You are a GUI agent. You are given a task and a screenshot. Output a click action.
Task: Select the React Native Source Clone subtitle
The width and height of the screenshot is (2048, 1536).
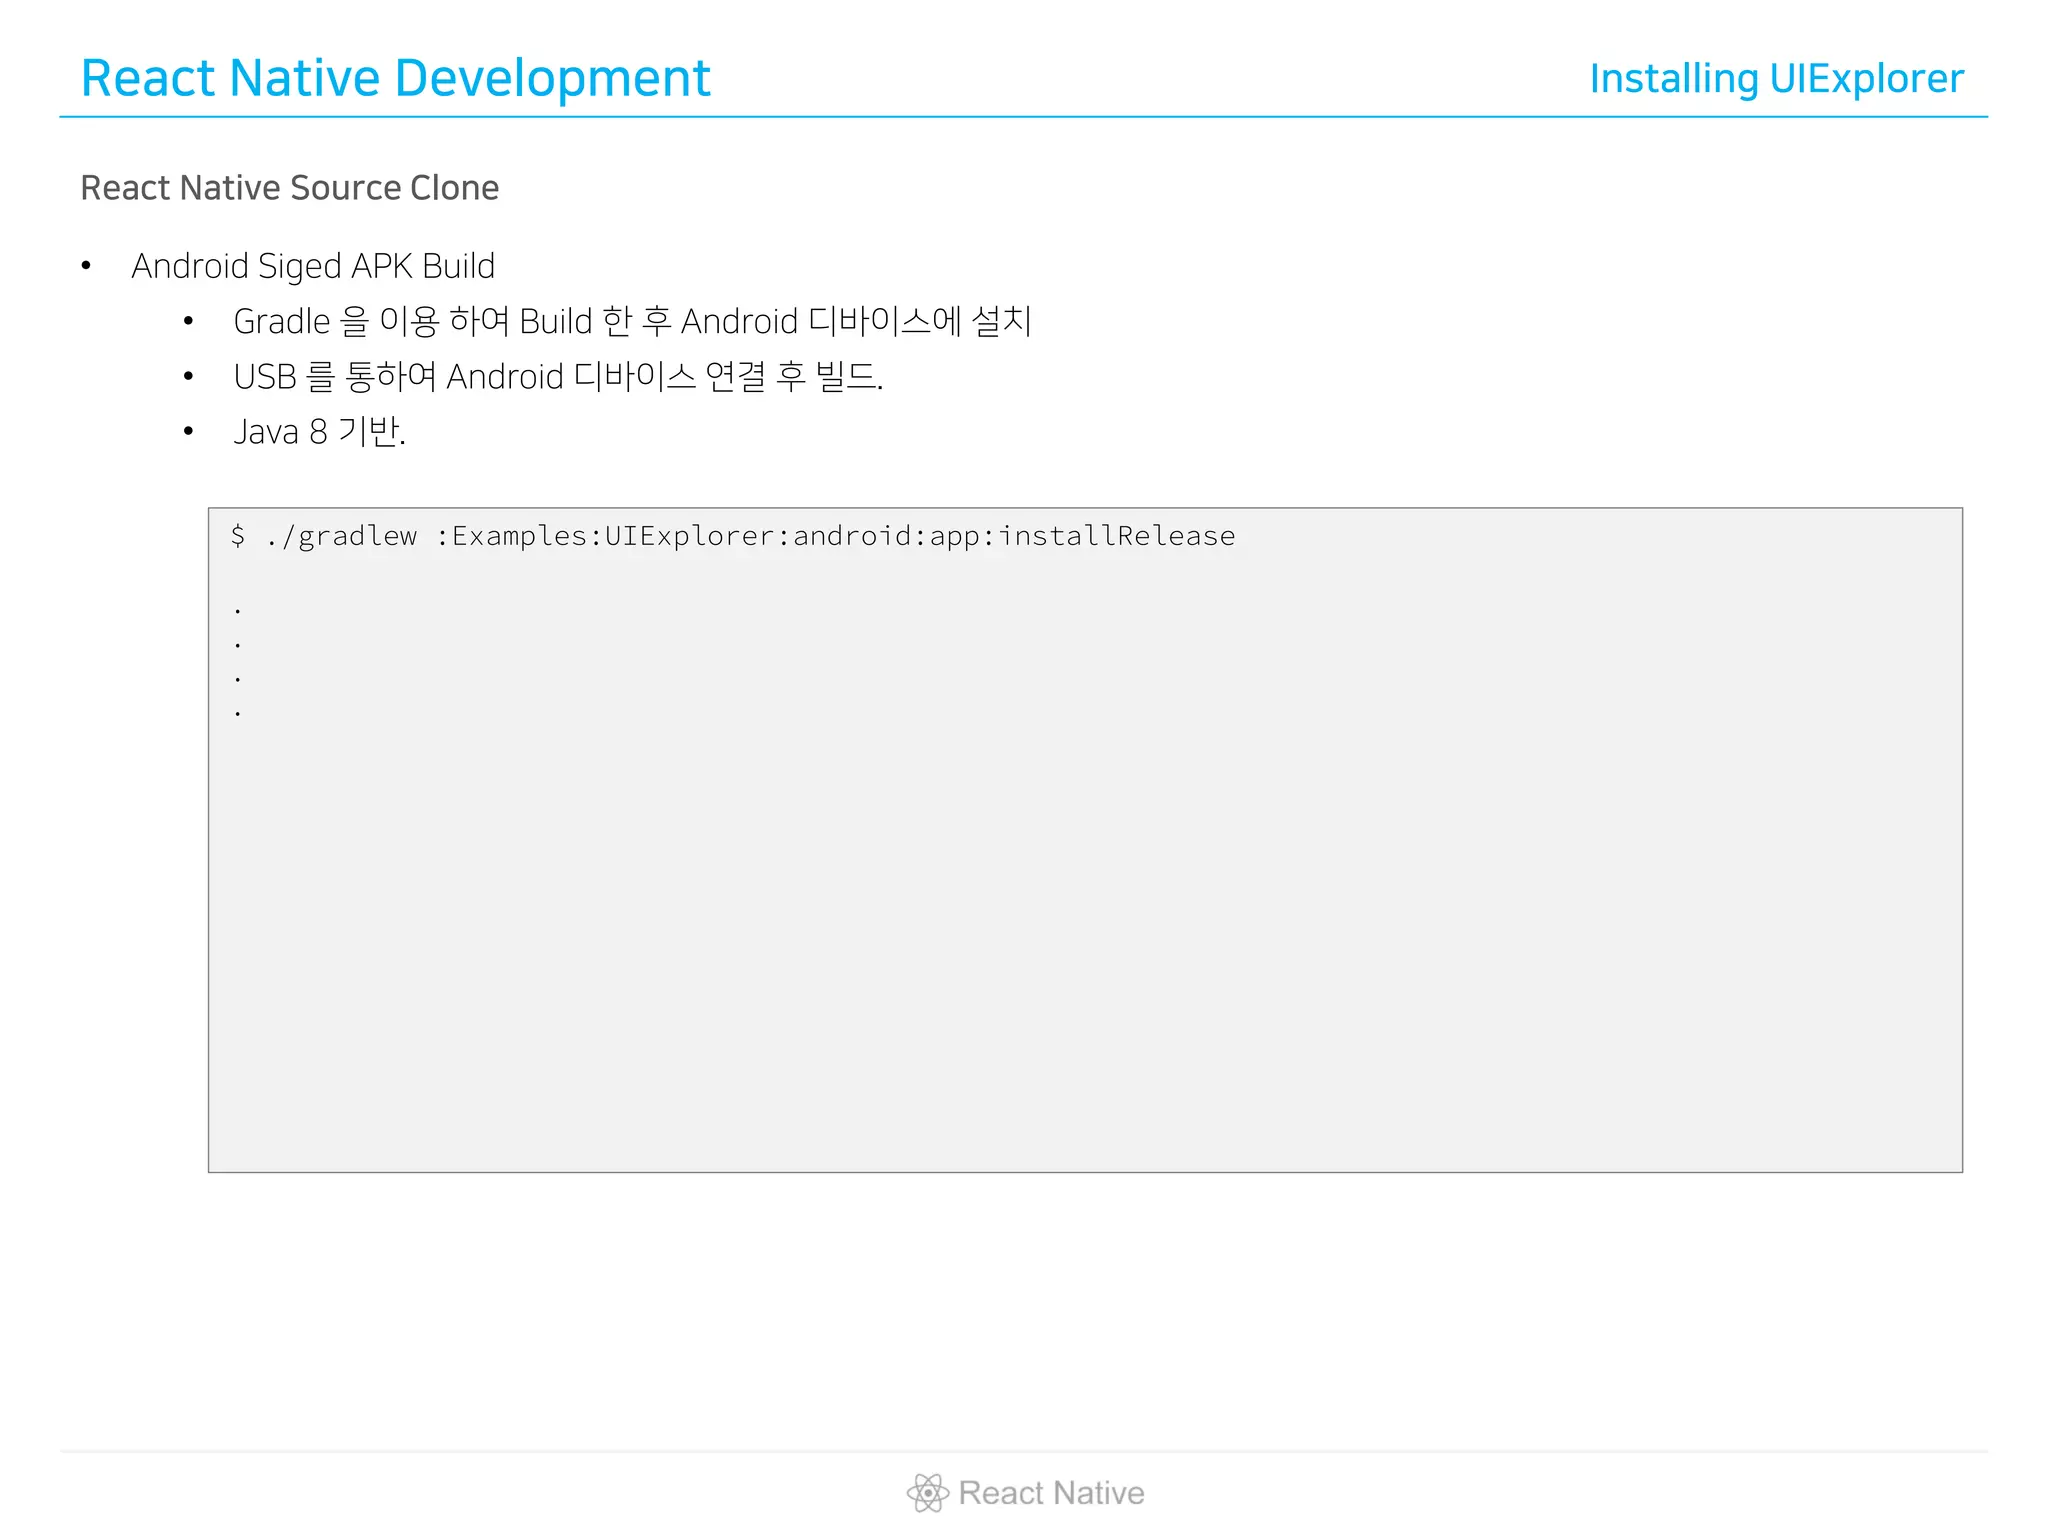290,188
